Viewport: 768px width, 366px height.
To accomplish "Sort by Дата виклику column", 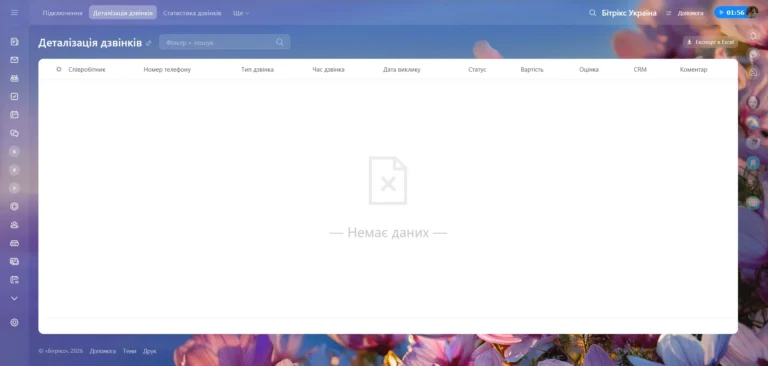I will tap(402, 70).
